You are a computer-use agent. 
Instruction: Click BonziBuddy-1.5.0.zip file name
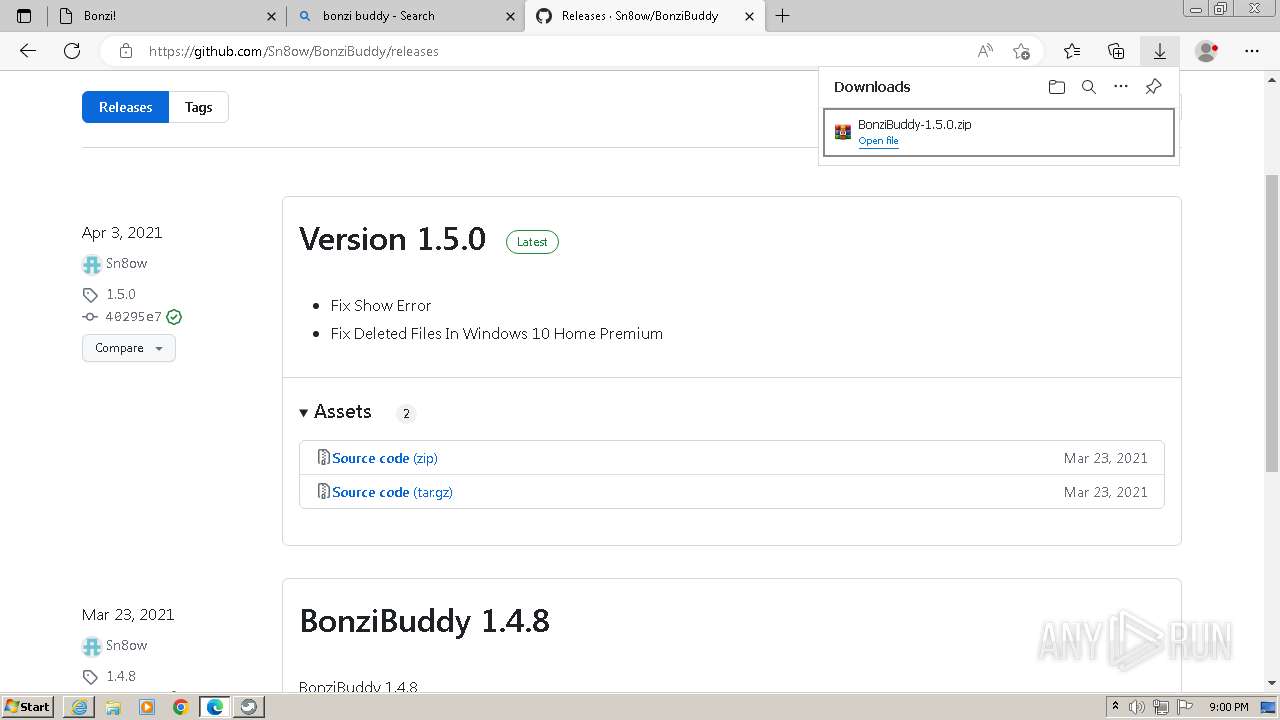tap(914, 125)
